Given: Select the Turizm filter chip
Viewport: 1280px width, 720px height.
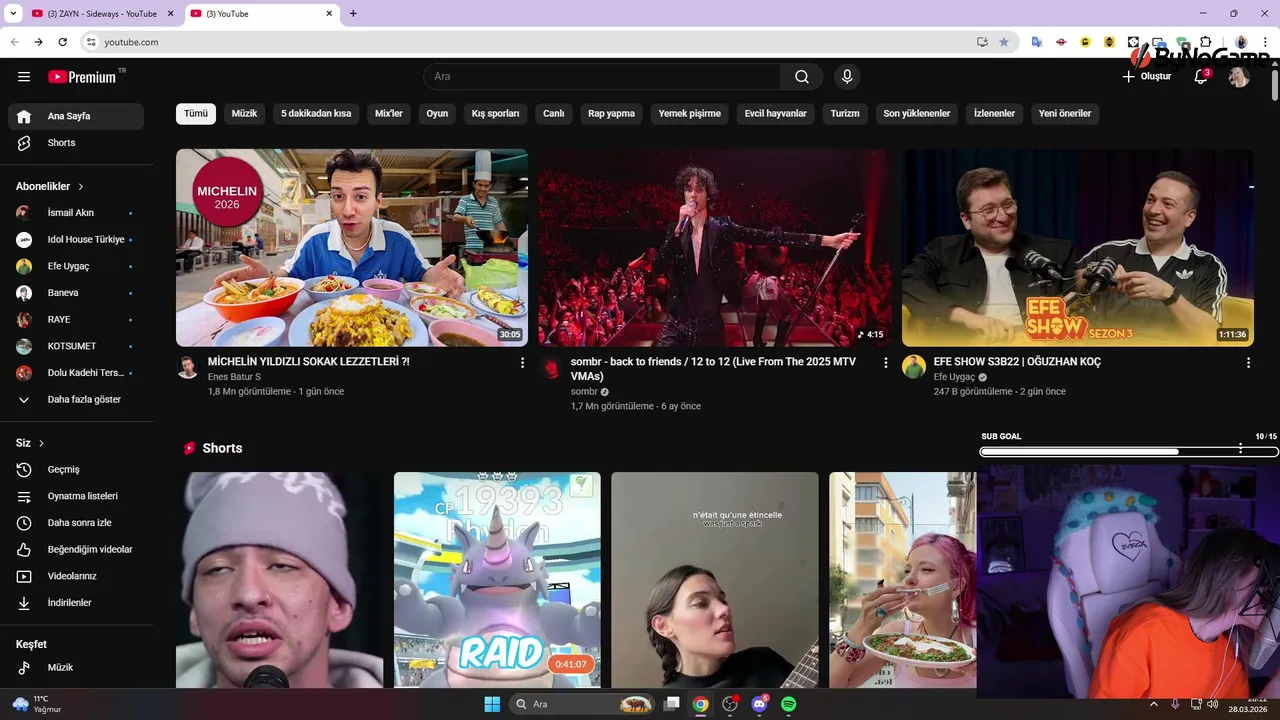Looking at the screenshot, I should [x=845, y=114].
